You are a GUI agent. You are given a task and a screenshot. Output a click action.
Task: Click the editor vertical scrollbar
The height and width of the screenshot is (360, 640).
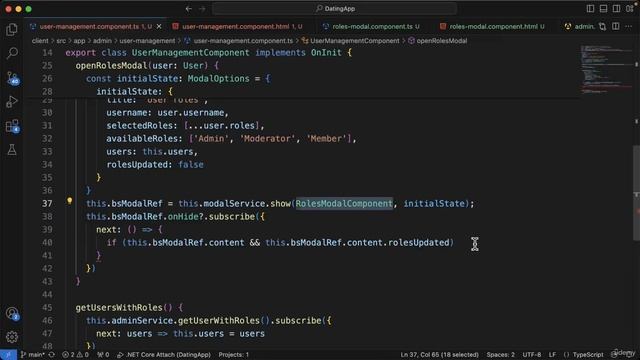636,192
